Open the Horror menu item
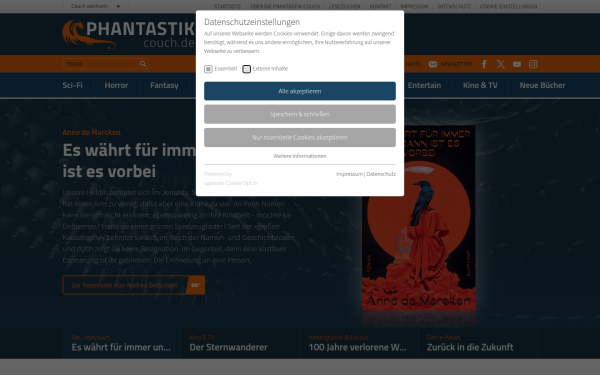This screenshot has height=375, width=600. (x=116, y=85)
